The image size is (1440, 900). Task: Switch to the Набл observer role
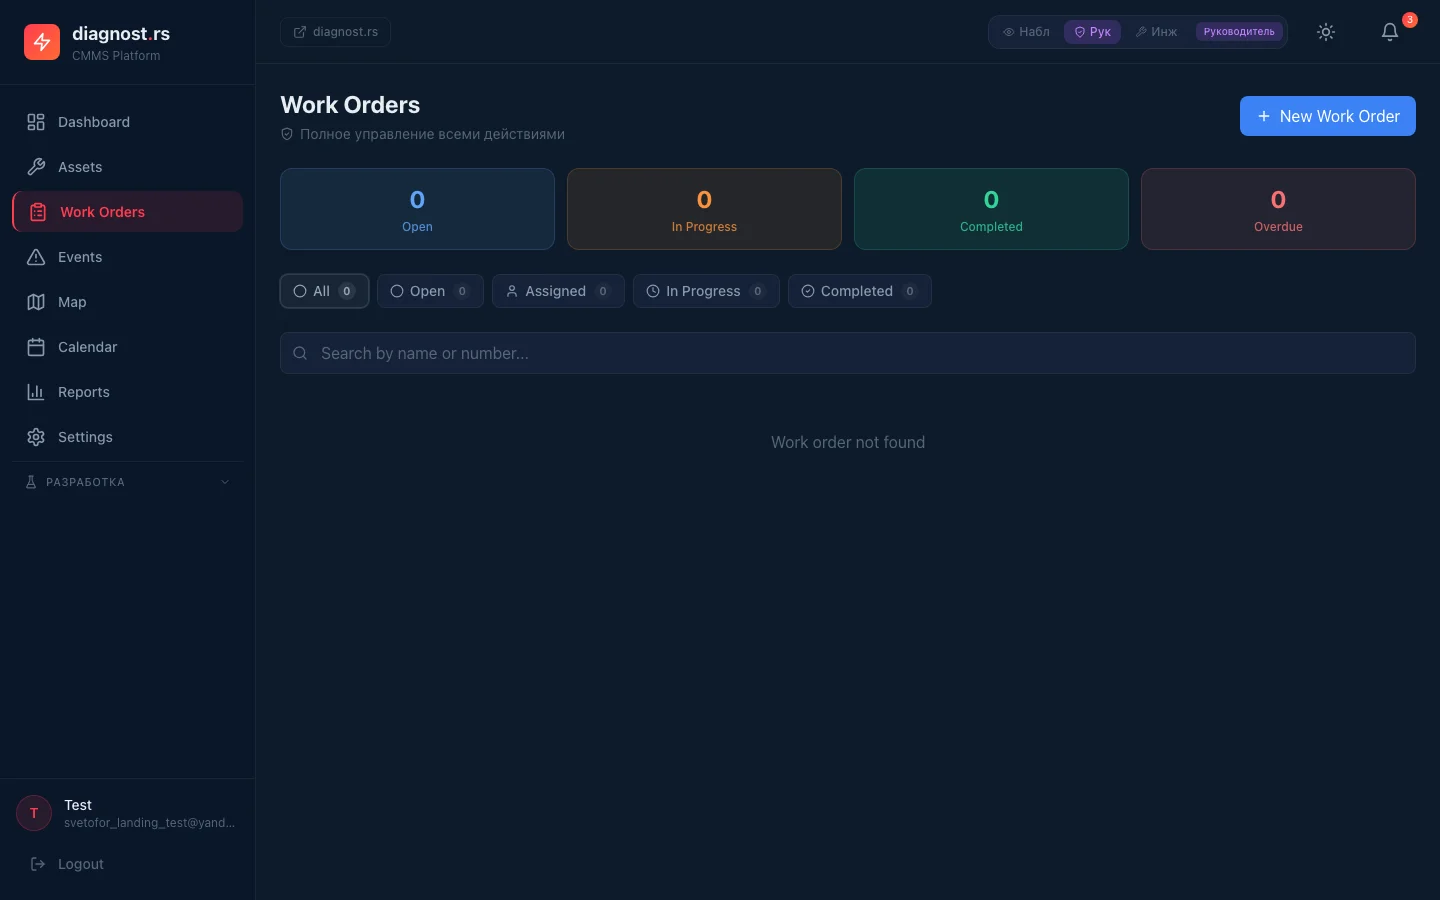click(1026, 32)
